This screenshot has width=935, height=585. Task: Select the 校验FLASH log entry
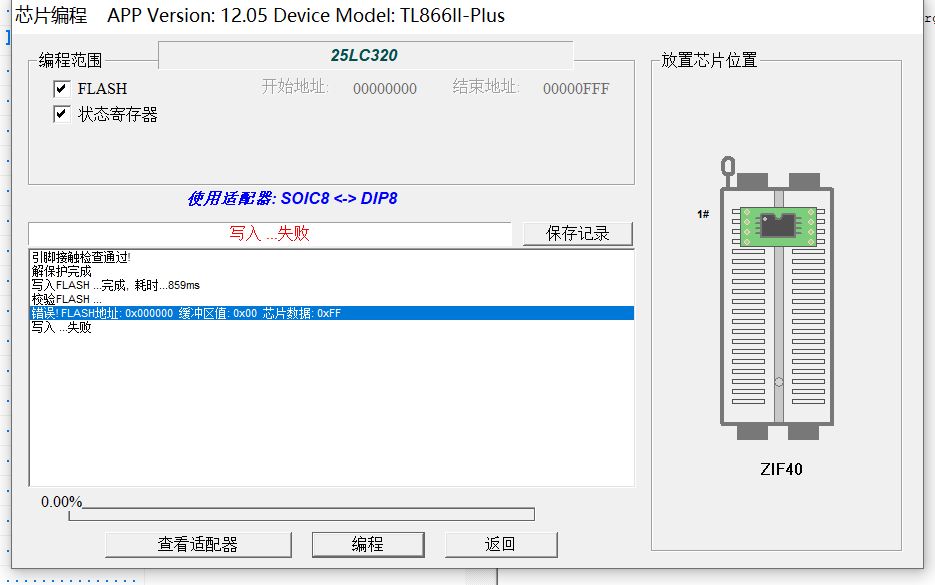point(66,299)
